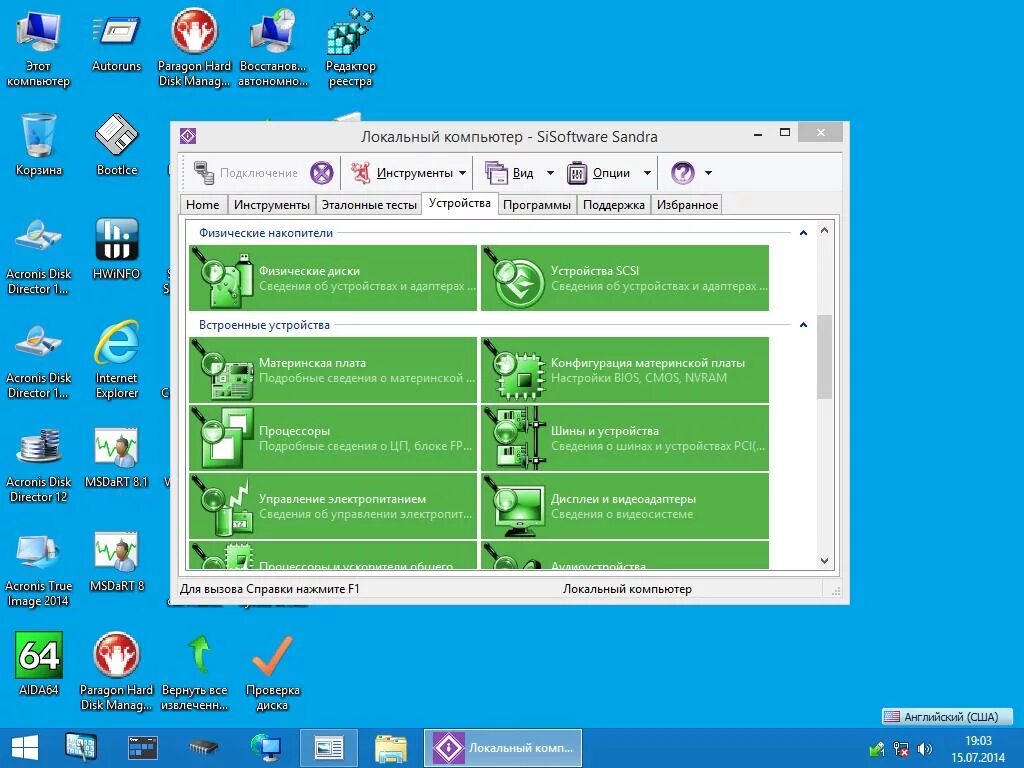Viewport: 1024px width, 768px height.
Task: Collapse the Физические накопители section
Action: pyautogui.click(x=803, y=233)
